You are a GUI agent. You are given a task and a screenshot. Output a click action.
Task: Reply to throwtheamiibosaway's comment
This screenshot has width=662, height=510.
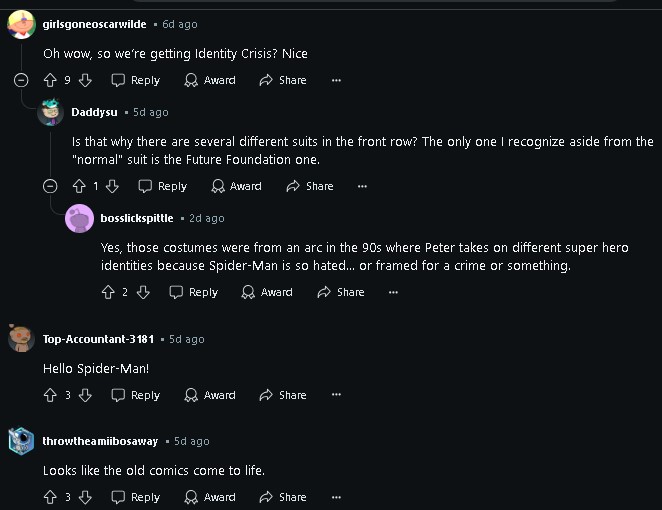[x=136, y=497]
